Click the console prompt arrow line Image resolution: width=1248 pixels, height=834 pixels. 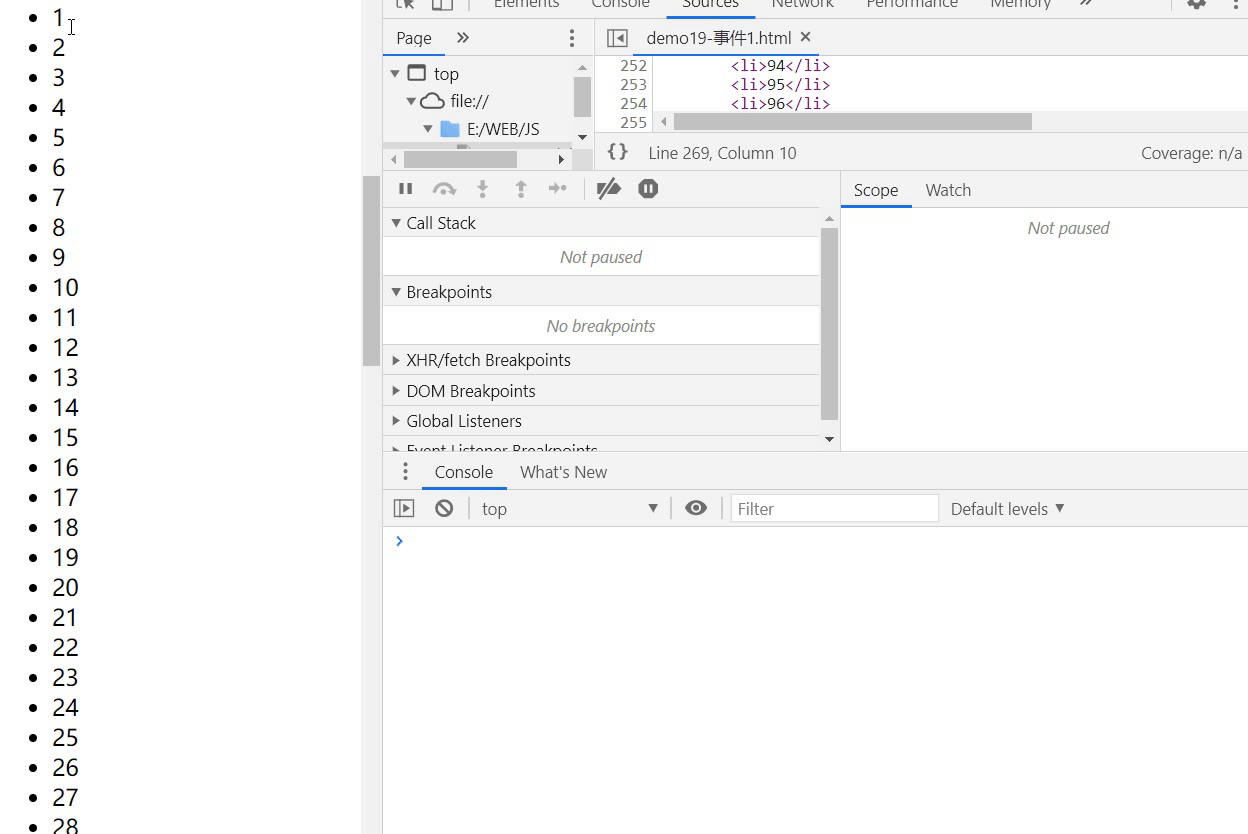[815, 541]
